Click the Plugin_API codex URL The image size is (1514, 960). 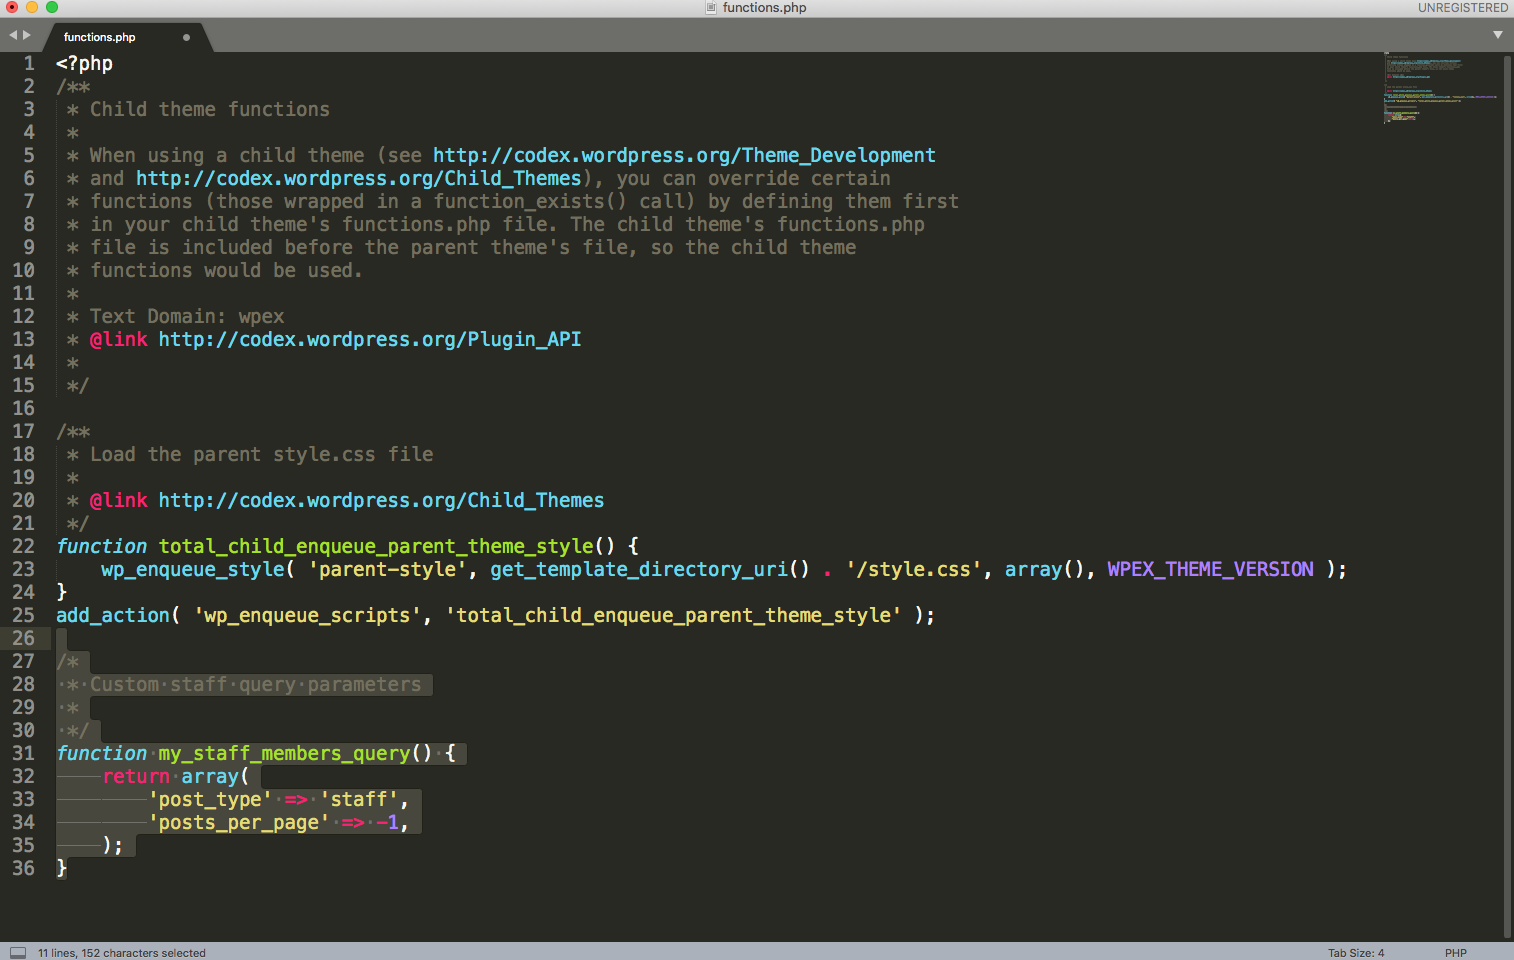[369, 339]
